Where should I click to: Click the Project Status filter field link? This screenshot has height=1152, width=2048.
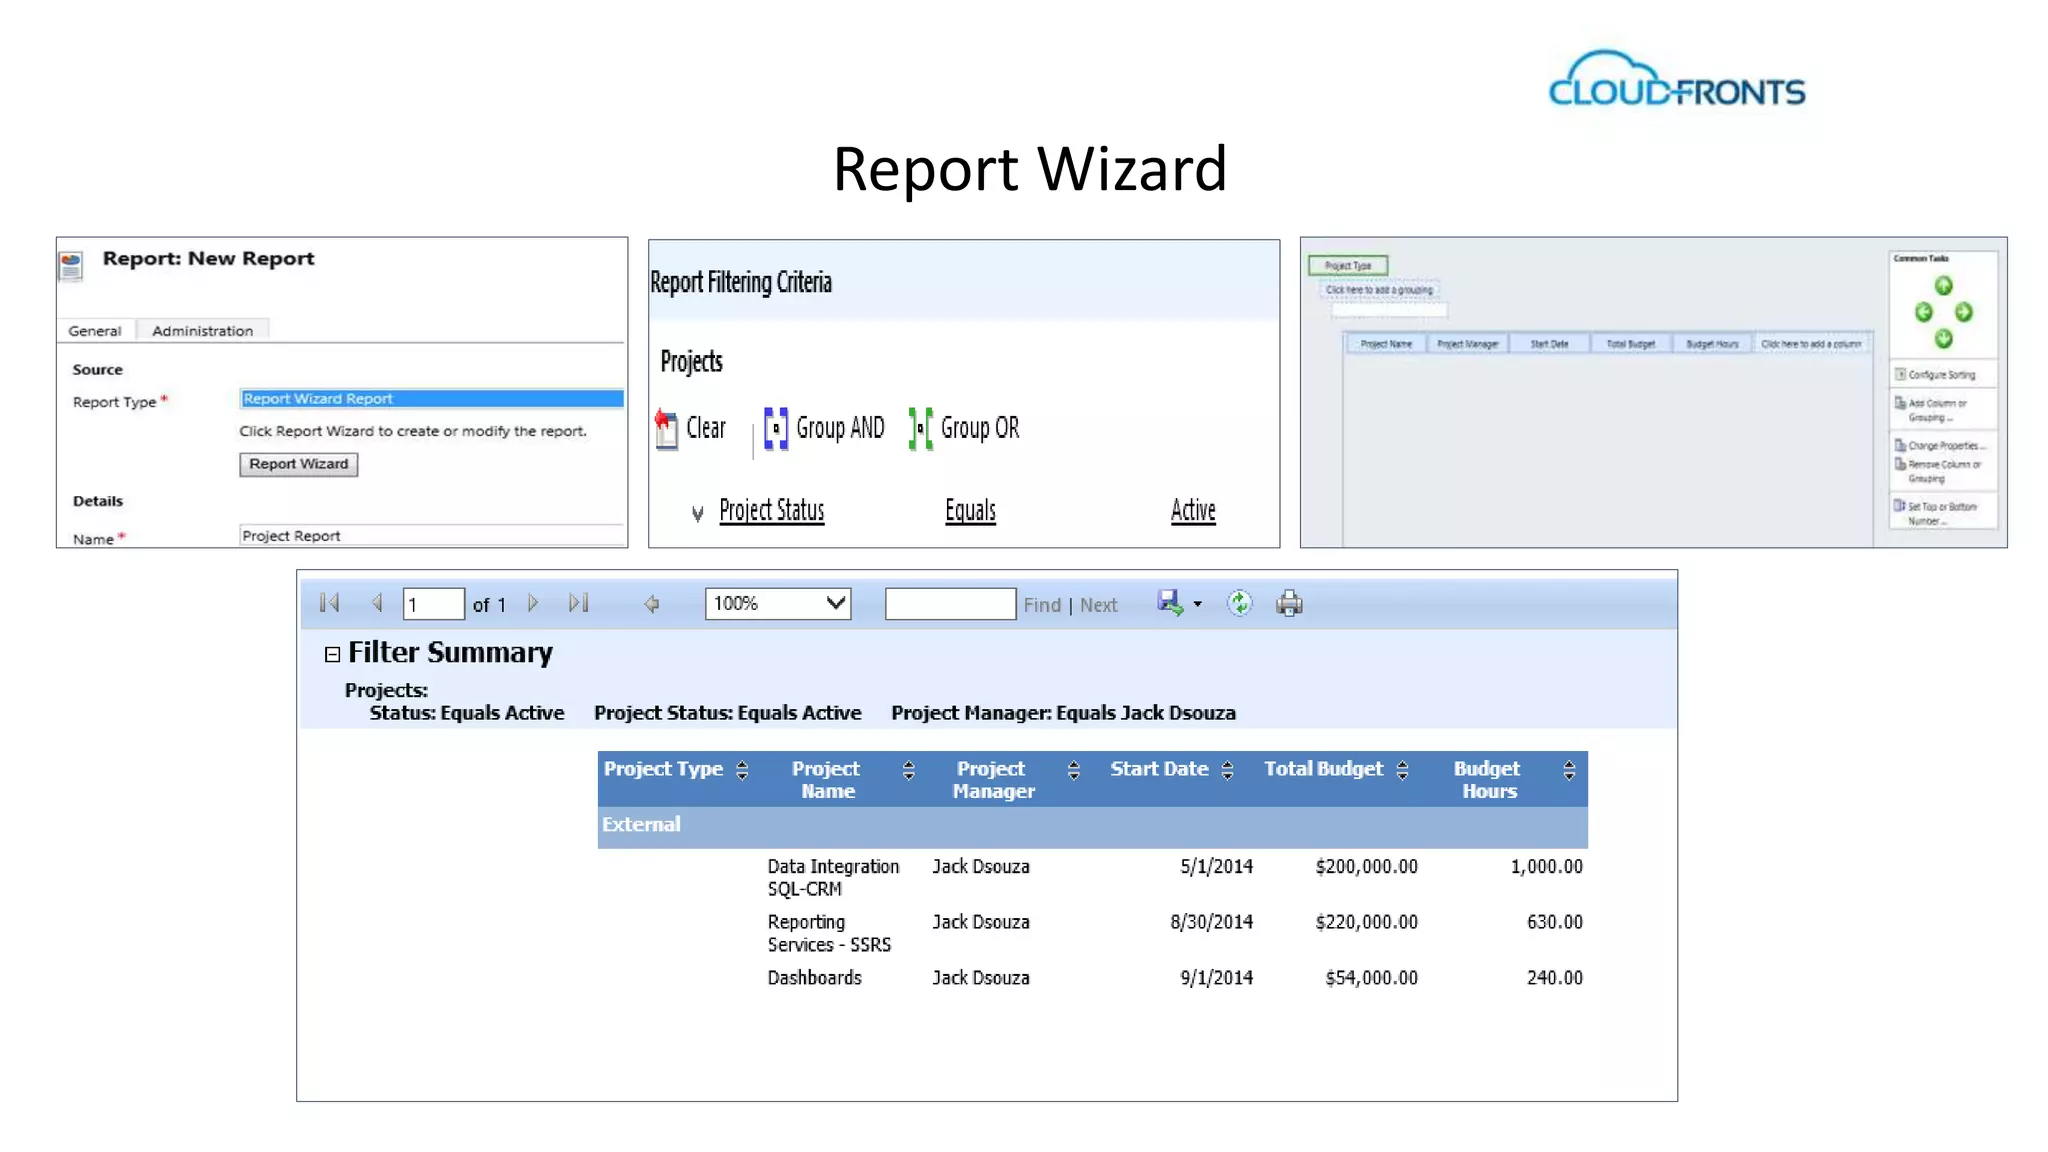[x=772, y=510]
